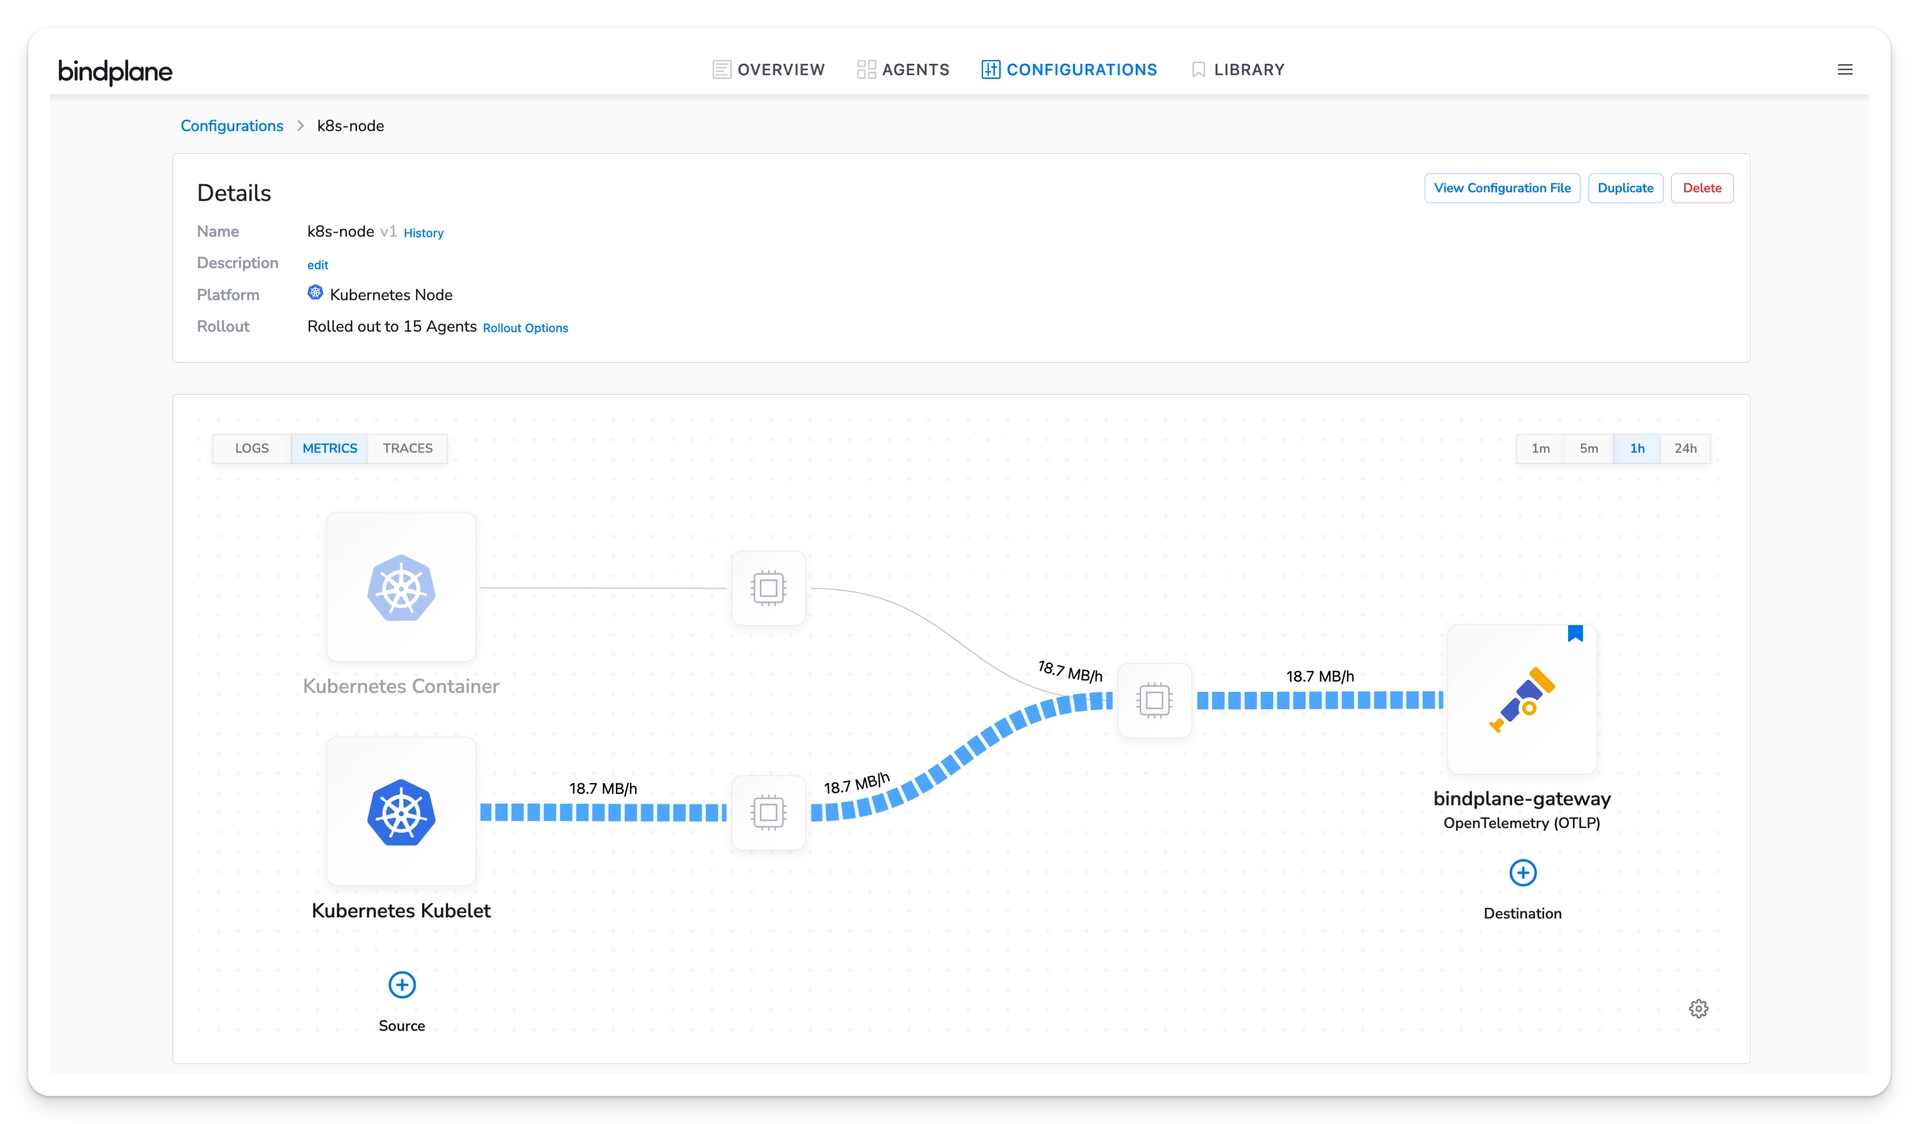The image size is (1920, 1124).
Task: Click the Kubernetes Kubelet label
Action: point(401,911)
